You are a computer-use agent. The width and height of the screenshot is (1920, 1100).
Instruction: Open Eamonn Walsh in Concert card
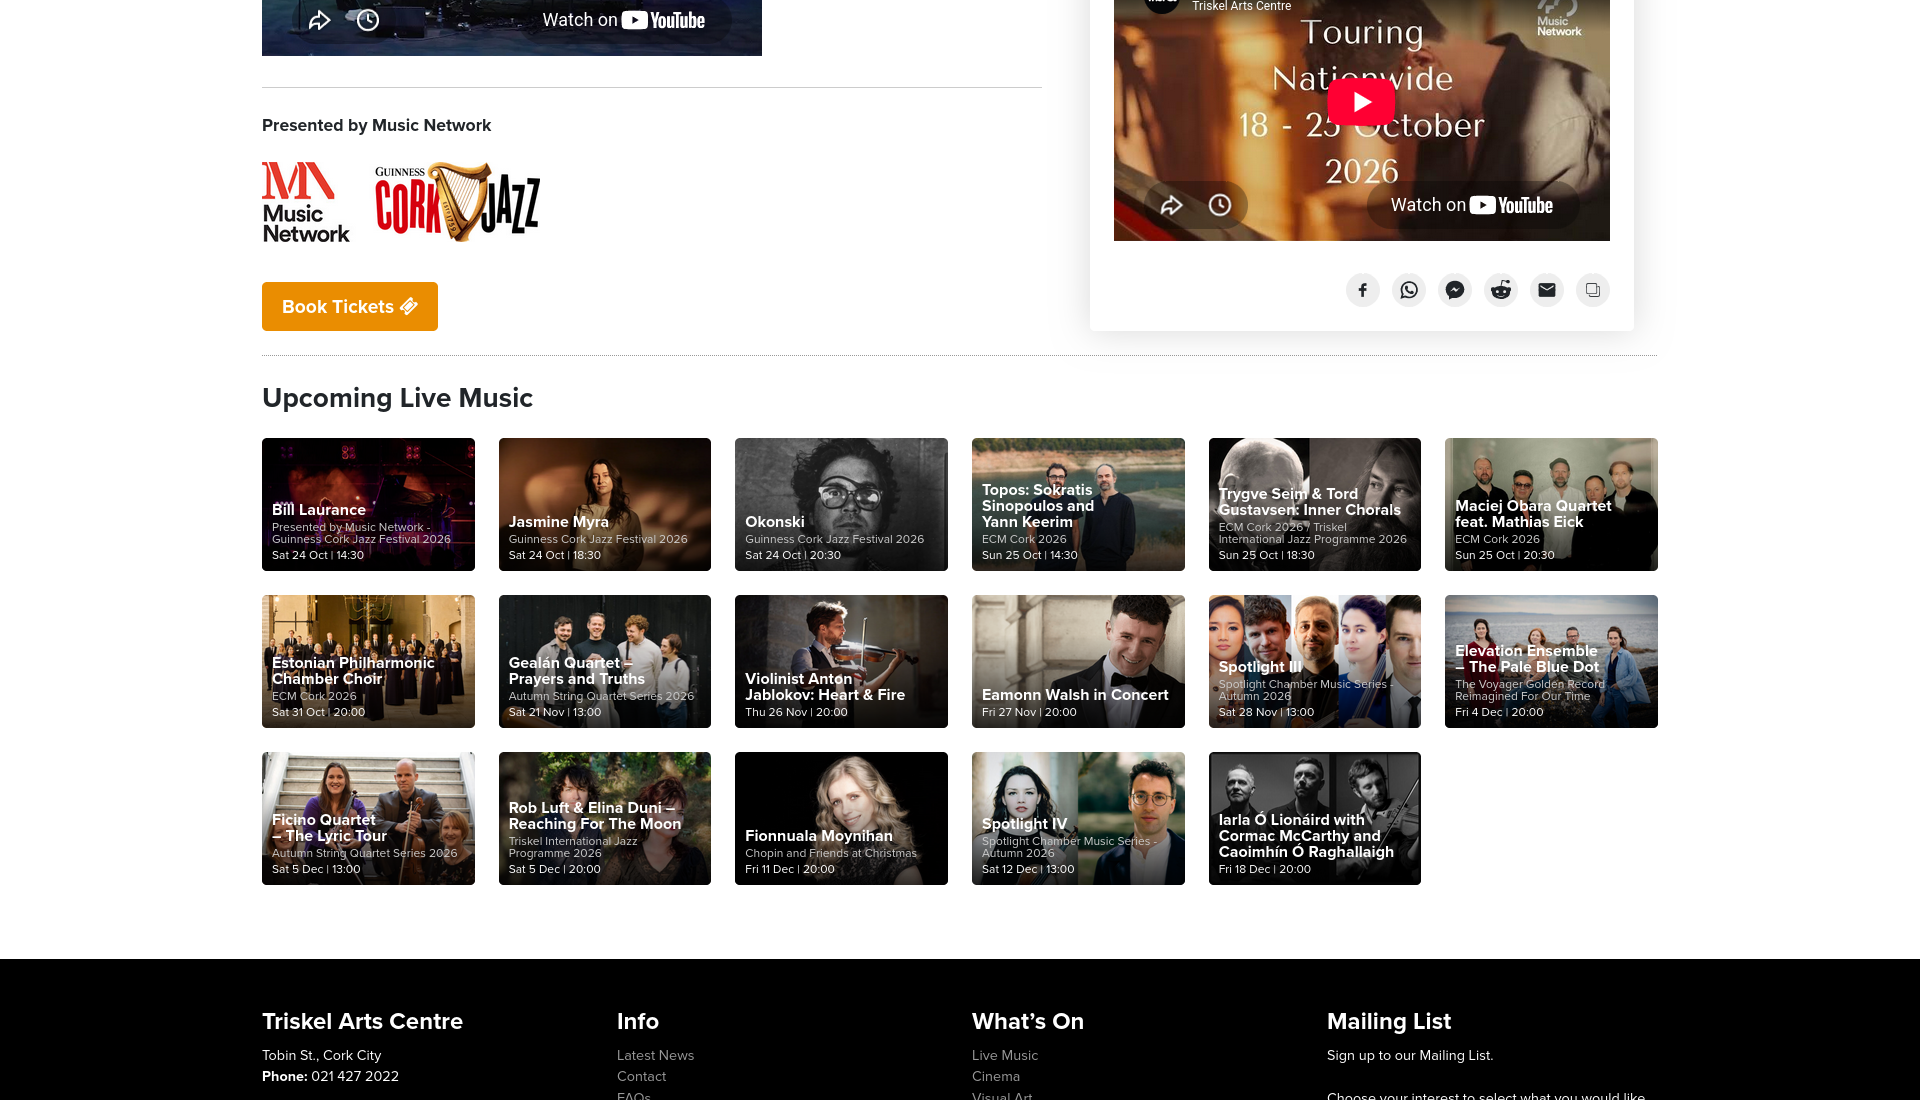(1078, 661)
